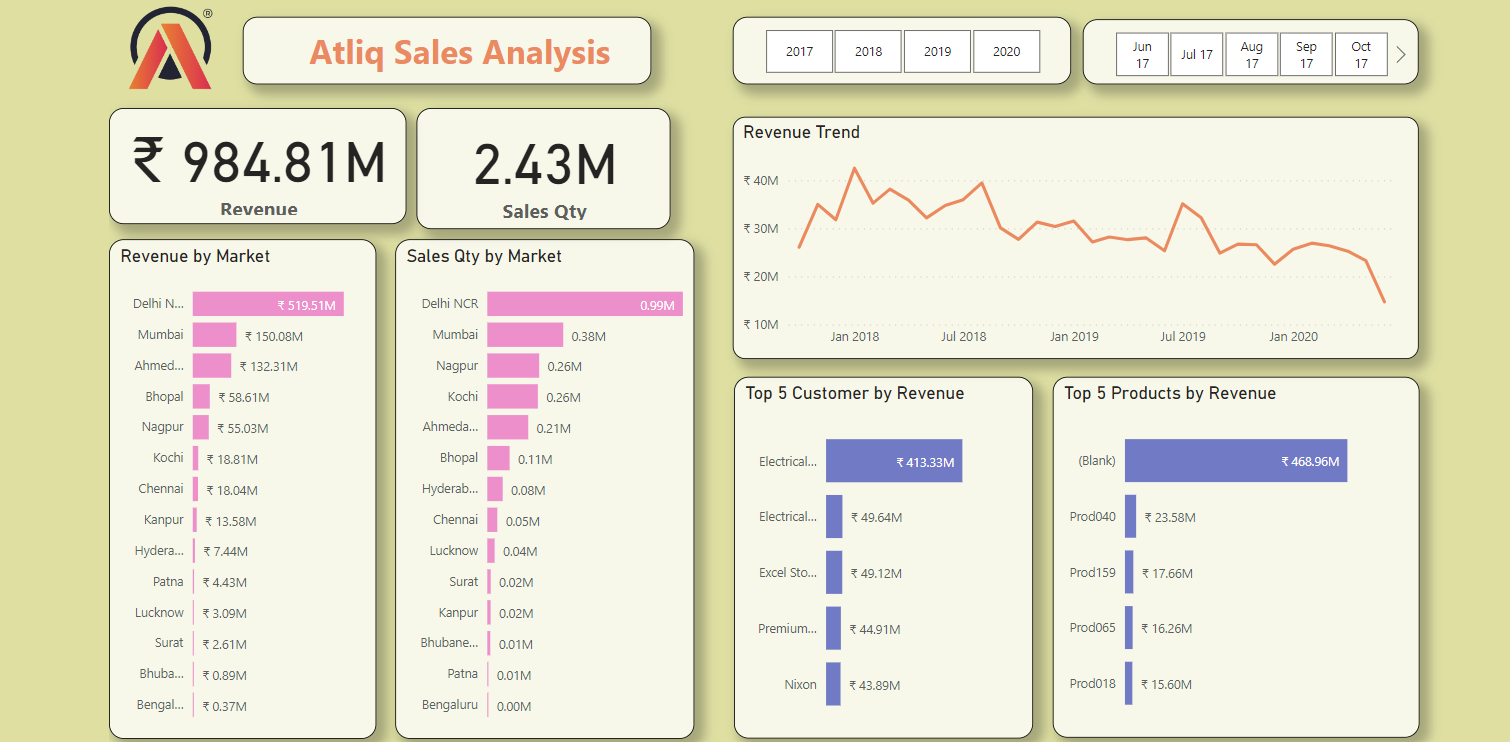Filter by 2019 year tile

937,51
